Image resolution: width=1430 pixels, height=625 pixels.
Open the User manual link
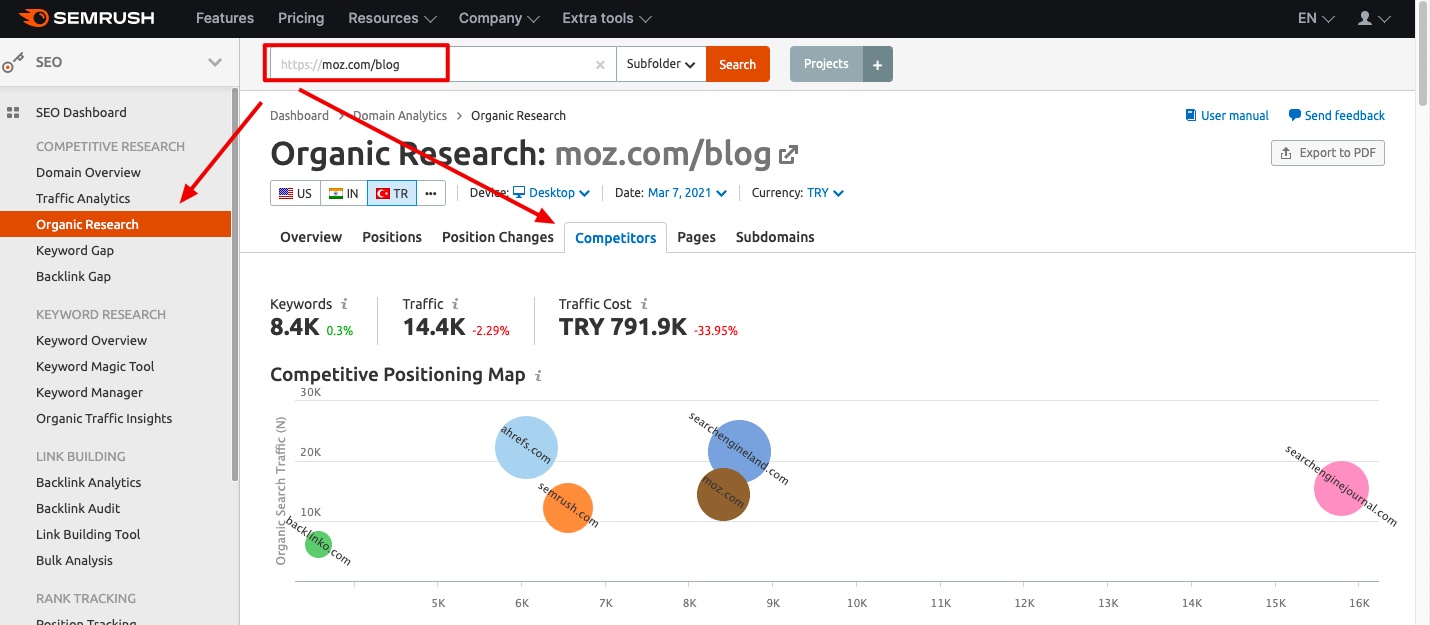click(1227, 115)
